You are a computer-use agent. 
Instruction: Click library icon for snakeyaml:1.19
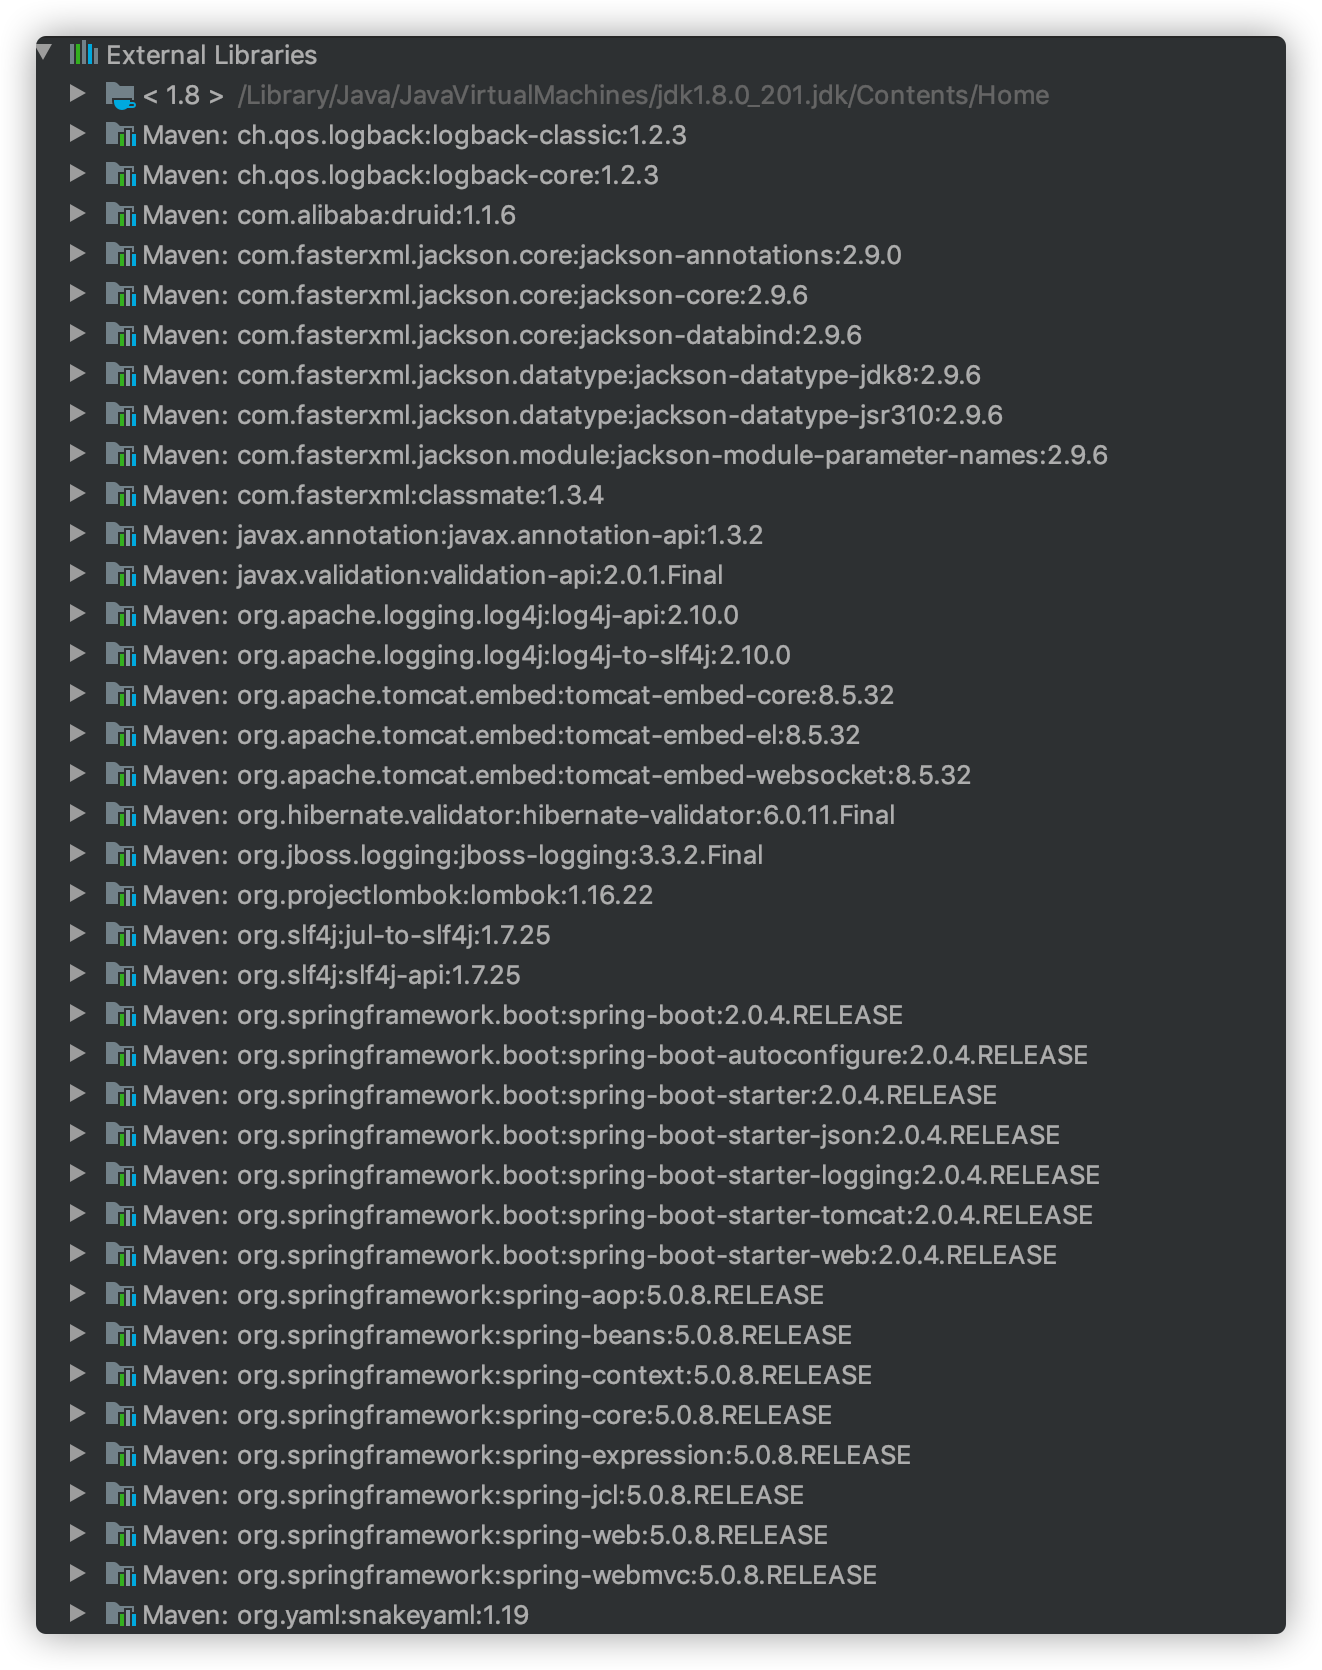coord(120,1615)
